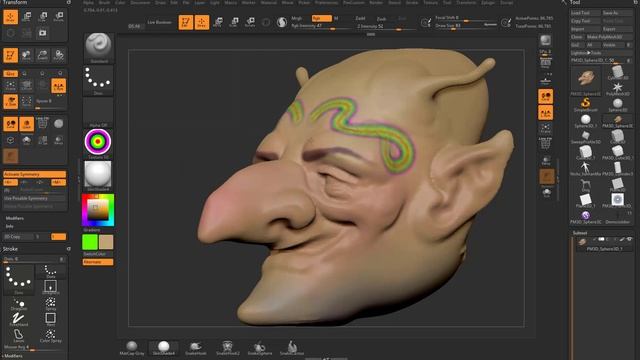
Task: Click the Draw button in the top shelf
Action: point(202,22)
